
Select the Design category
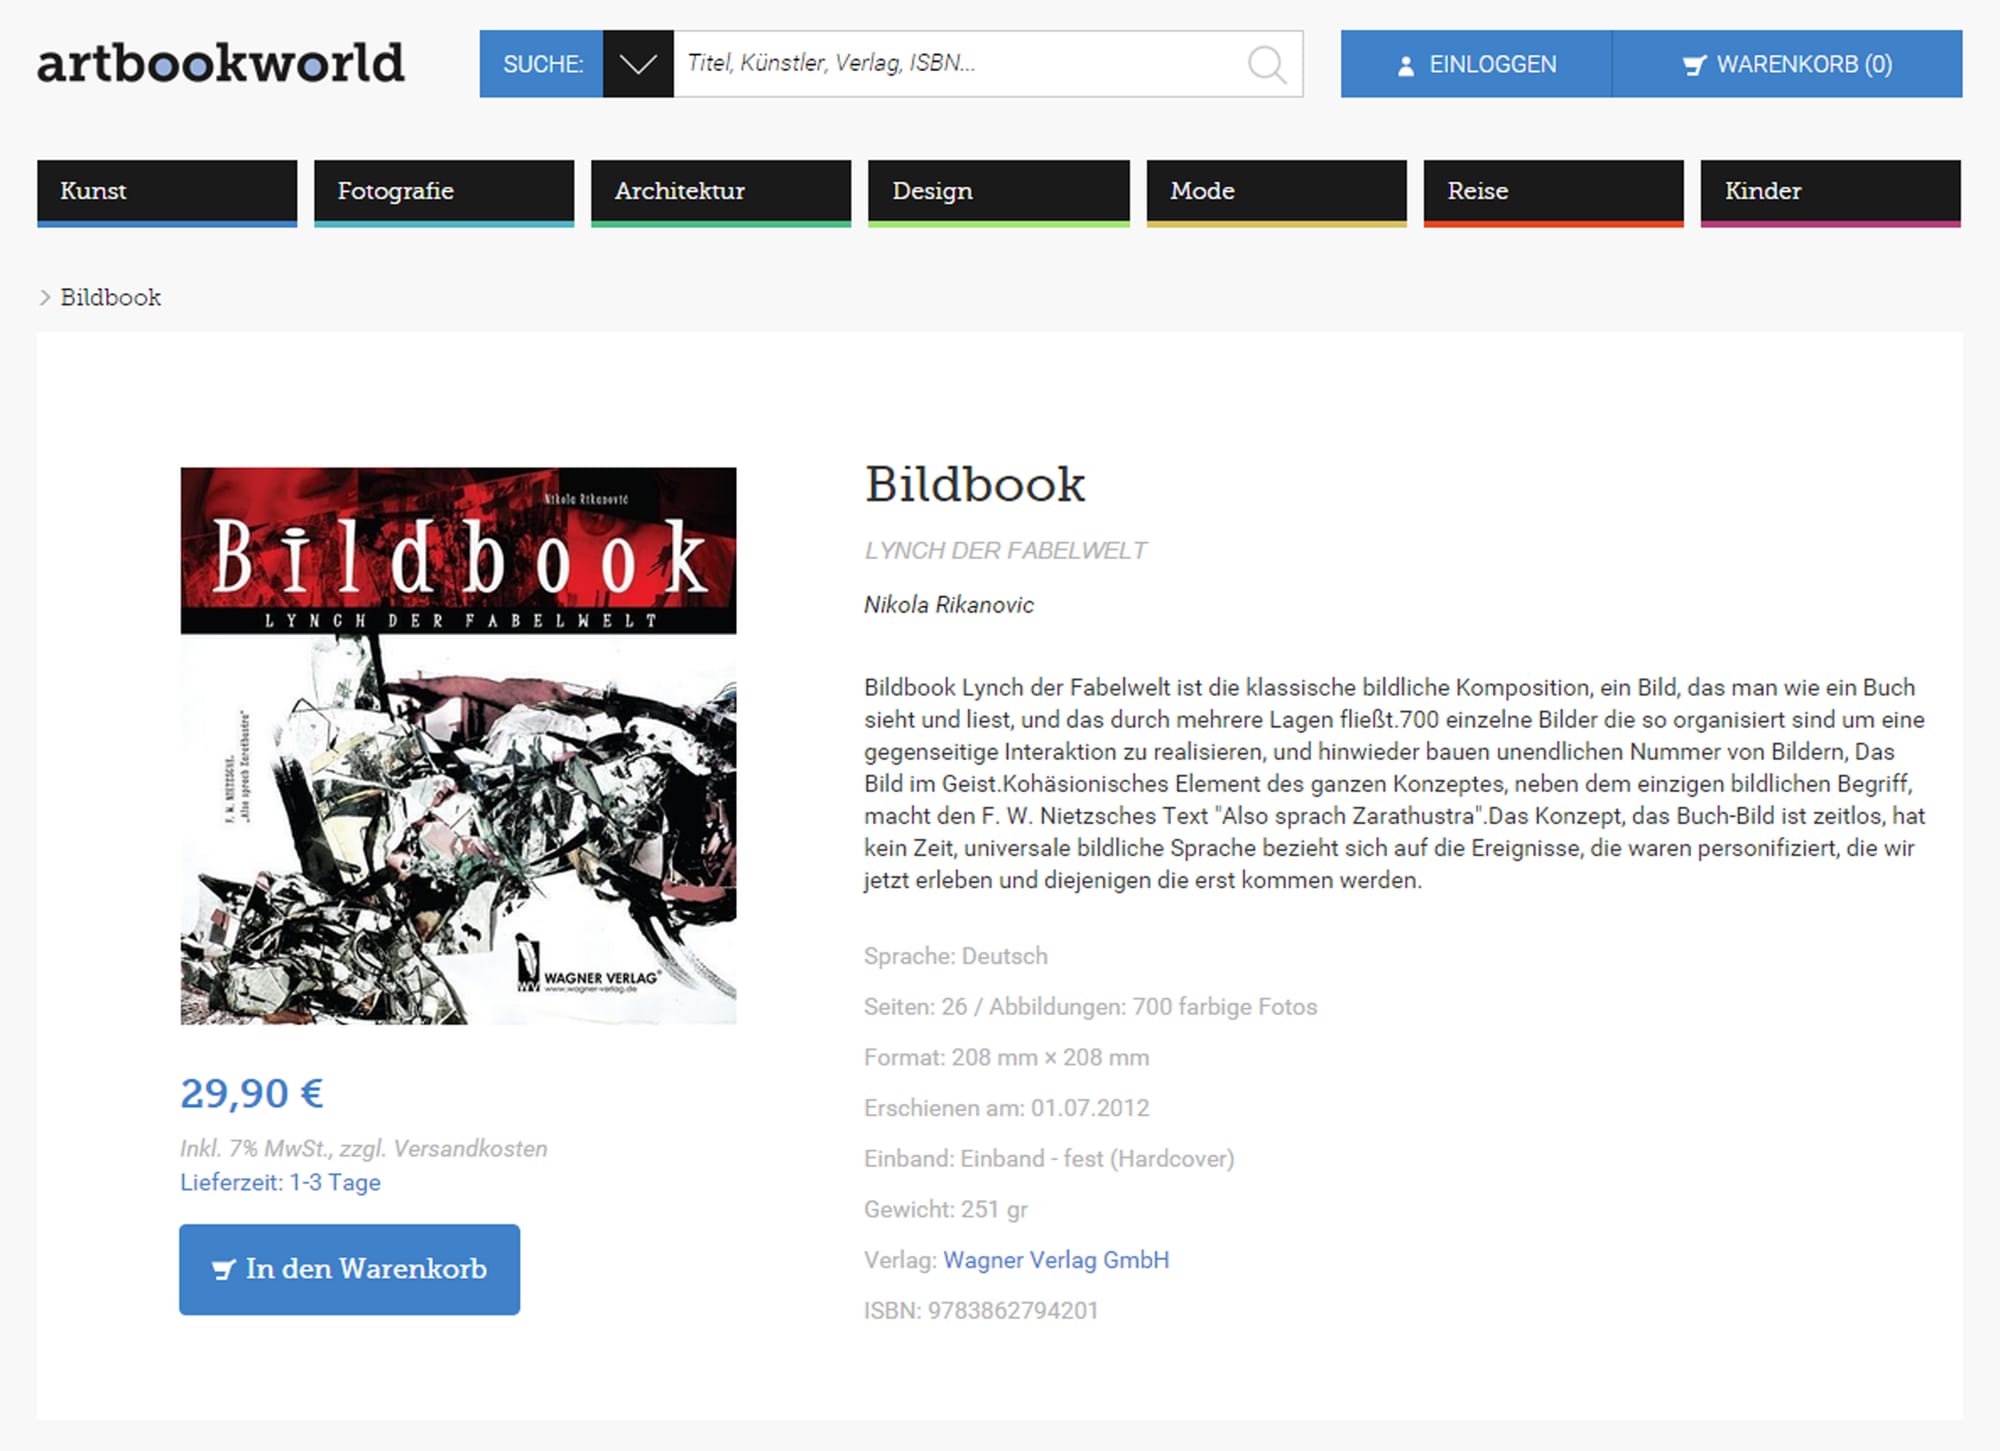click(997, 191)
